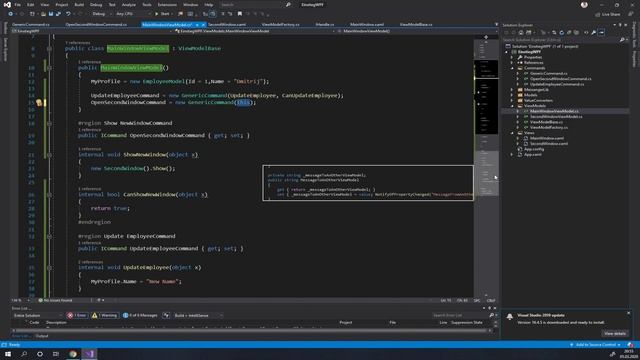Screen dimensions: 640x360
Task: Start debugging with the Start button
Action: point(162,14)
